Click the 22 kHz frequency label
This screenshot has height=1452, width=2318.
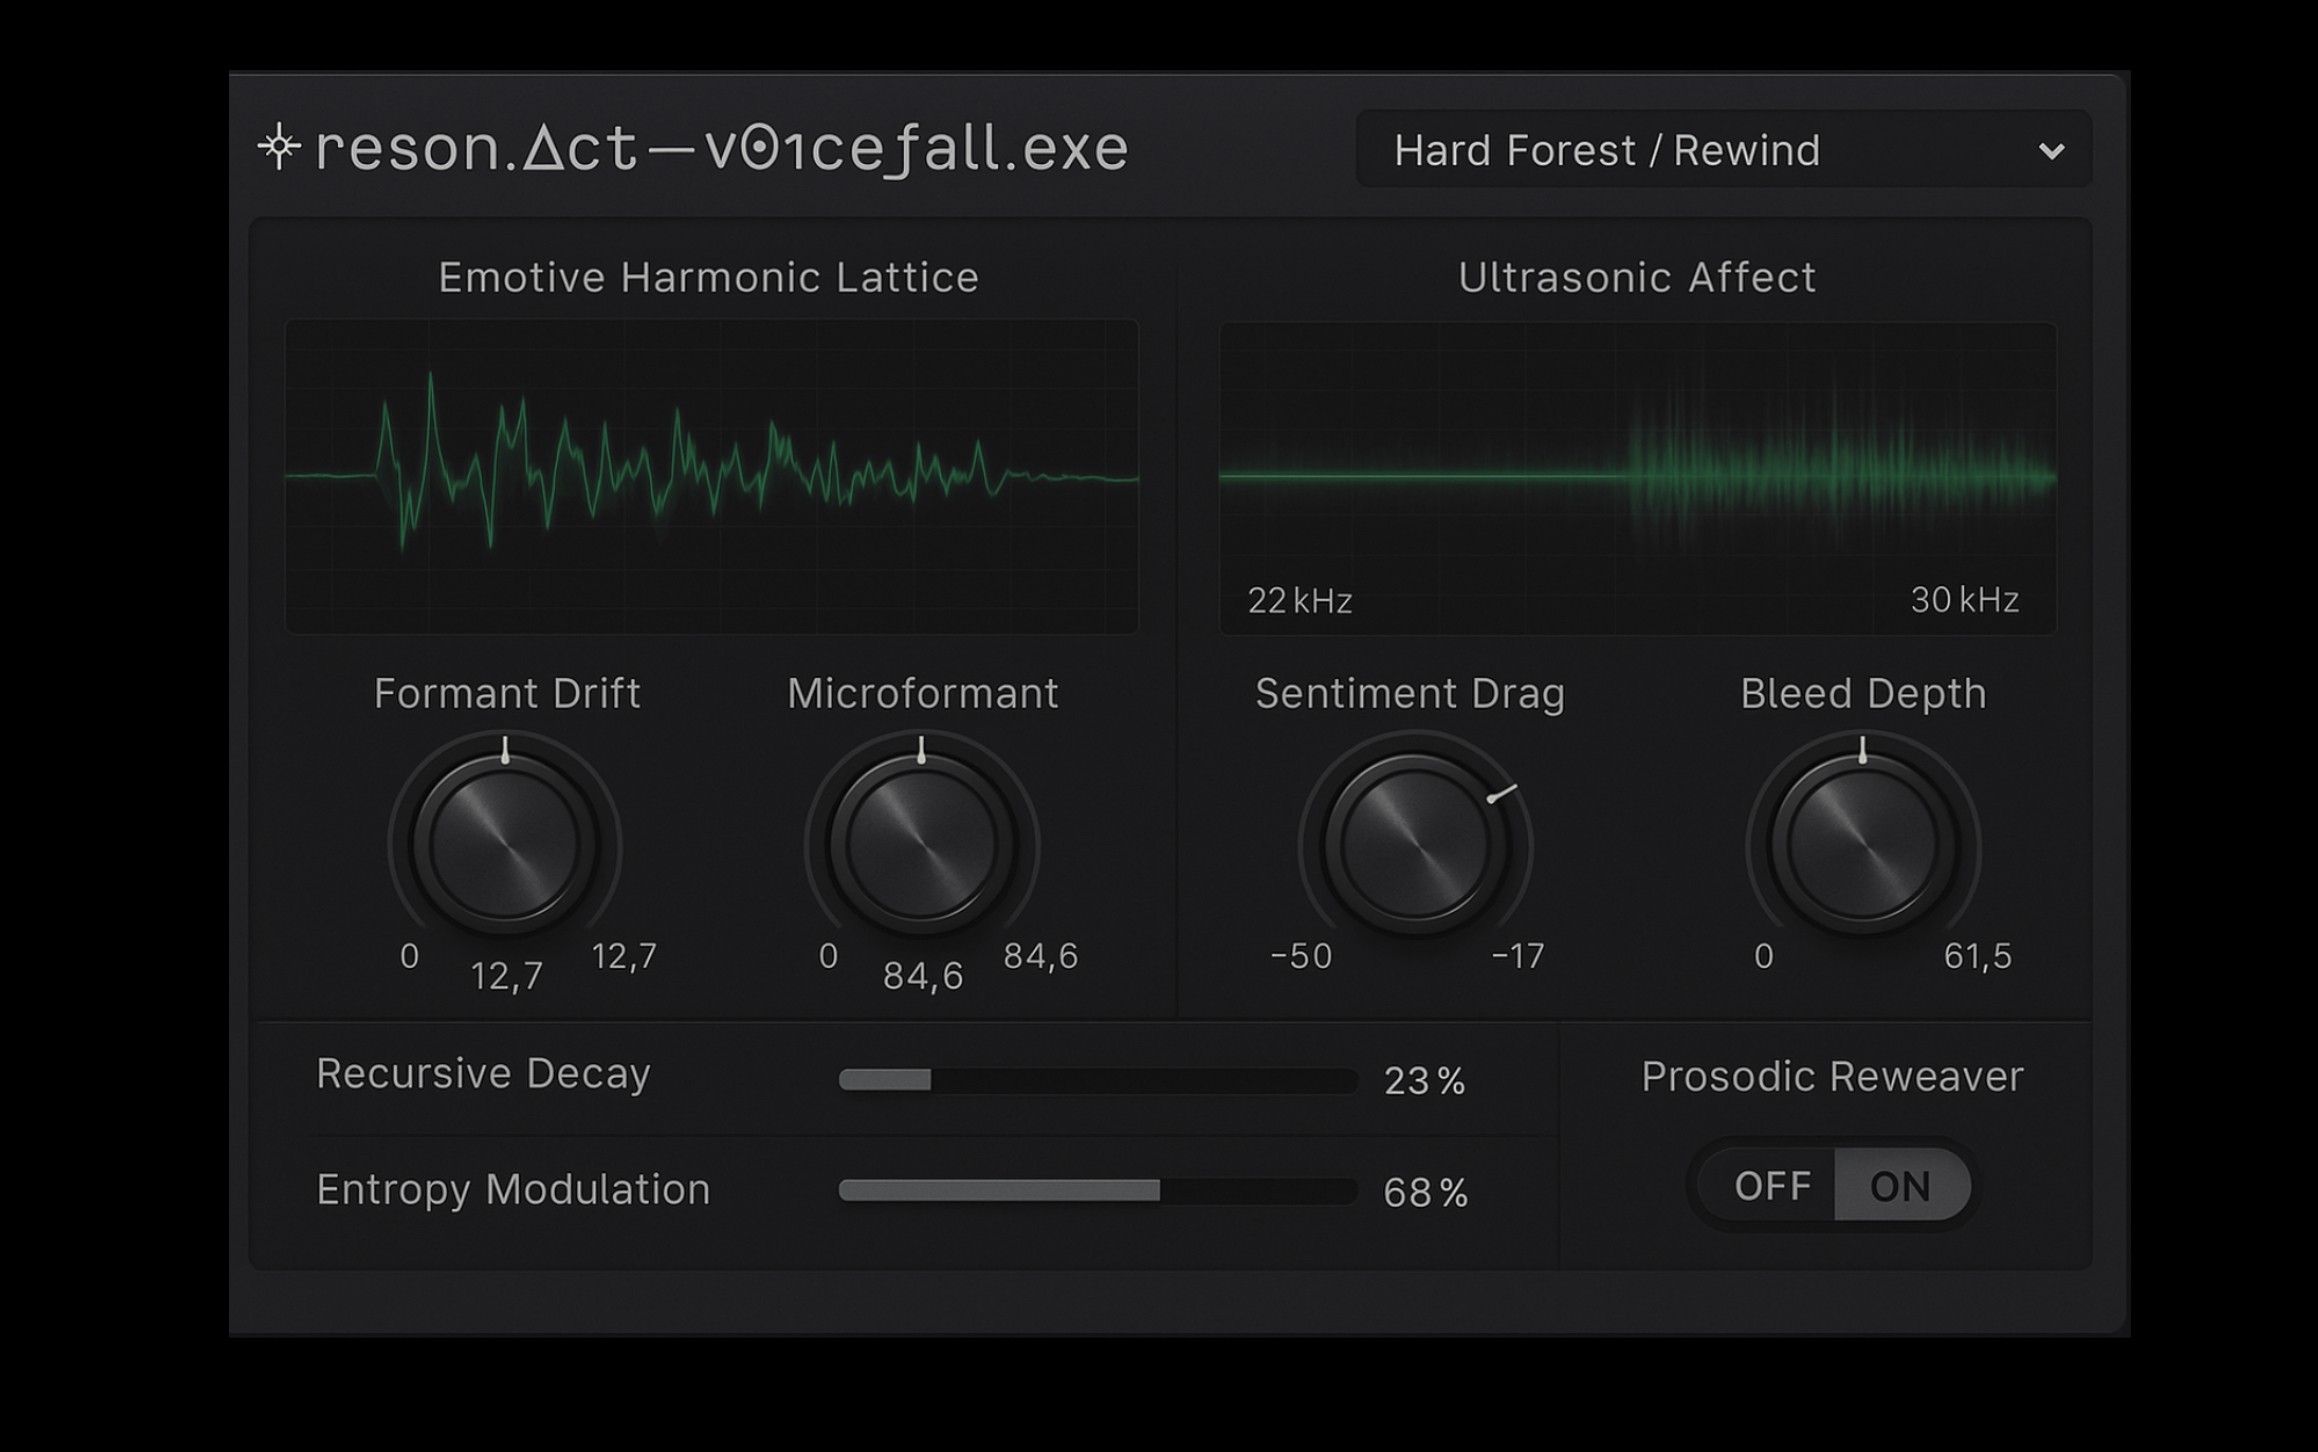click(1298, 600)
